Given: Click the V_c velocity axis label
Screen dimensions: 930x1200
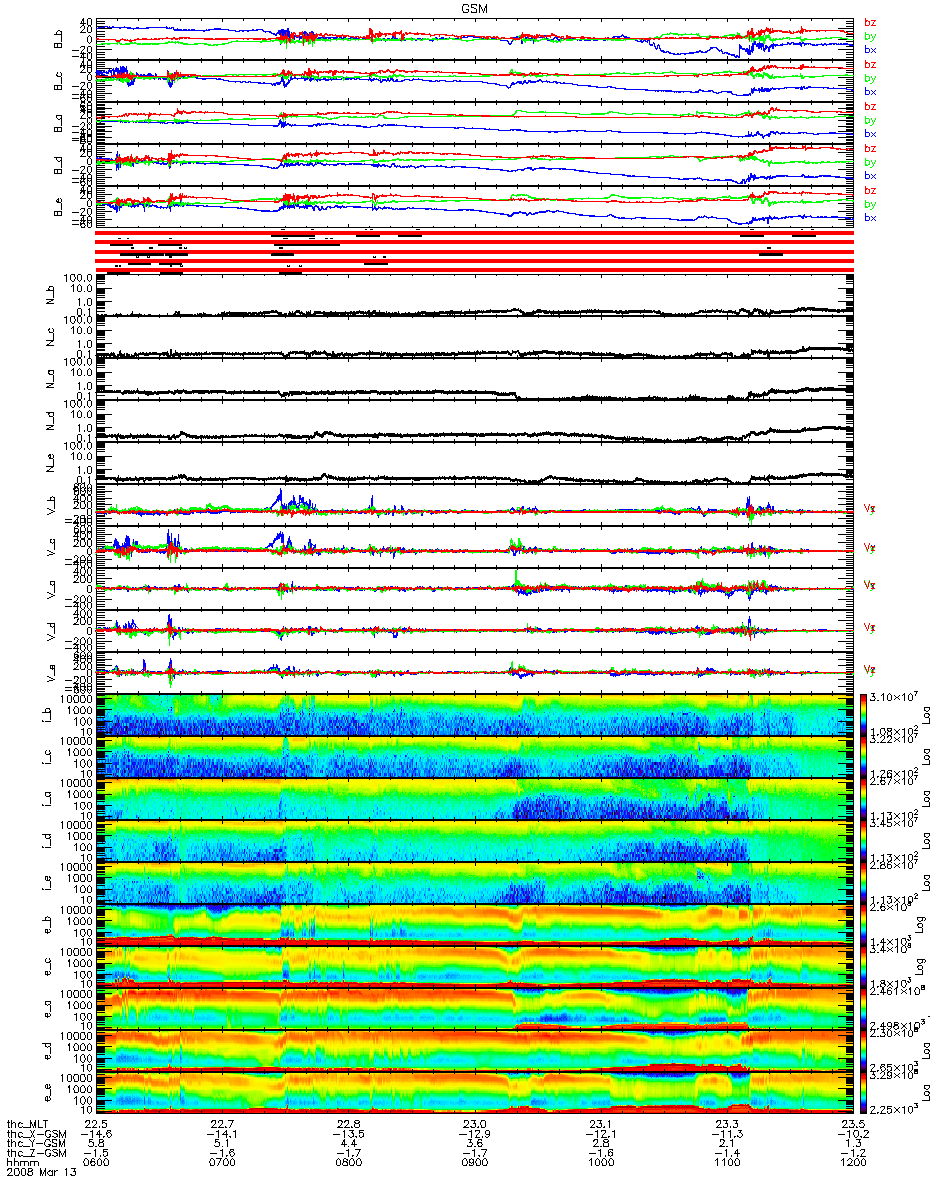Looking at the screenshot, I should point(52,550).
